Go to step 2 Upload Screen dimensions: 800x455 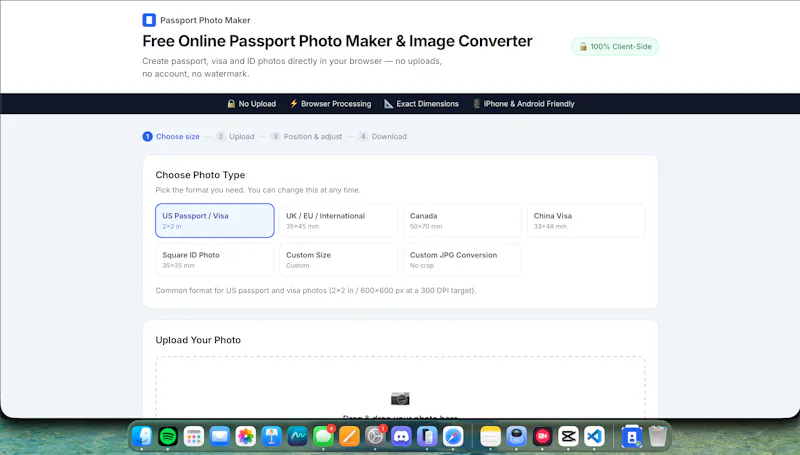(x=235, y=136)
